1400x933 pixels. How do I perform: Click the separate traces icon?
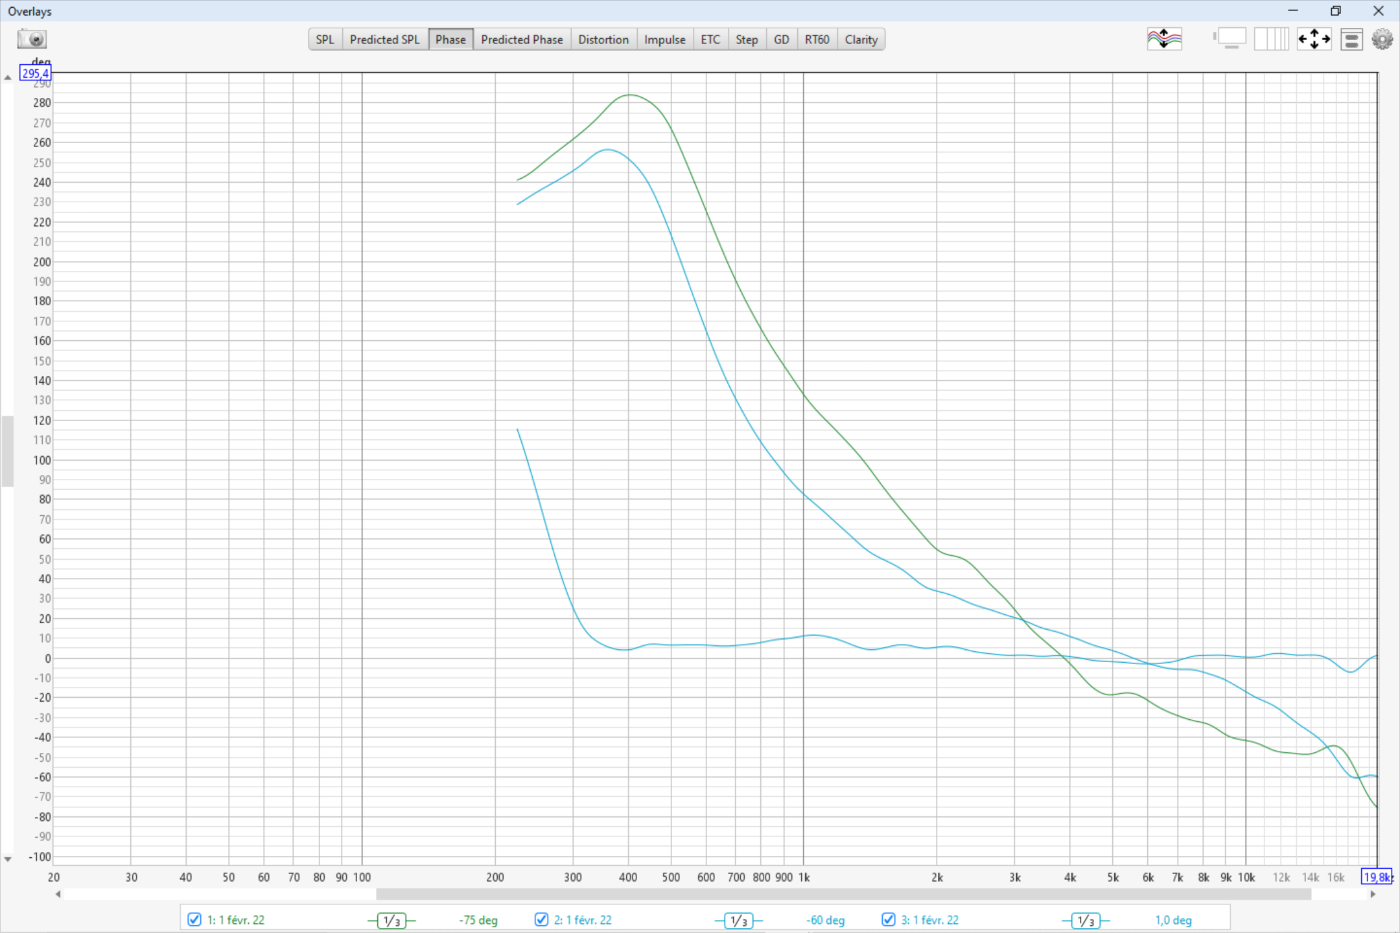tap(1164, 39)
